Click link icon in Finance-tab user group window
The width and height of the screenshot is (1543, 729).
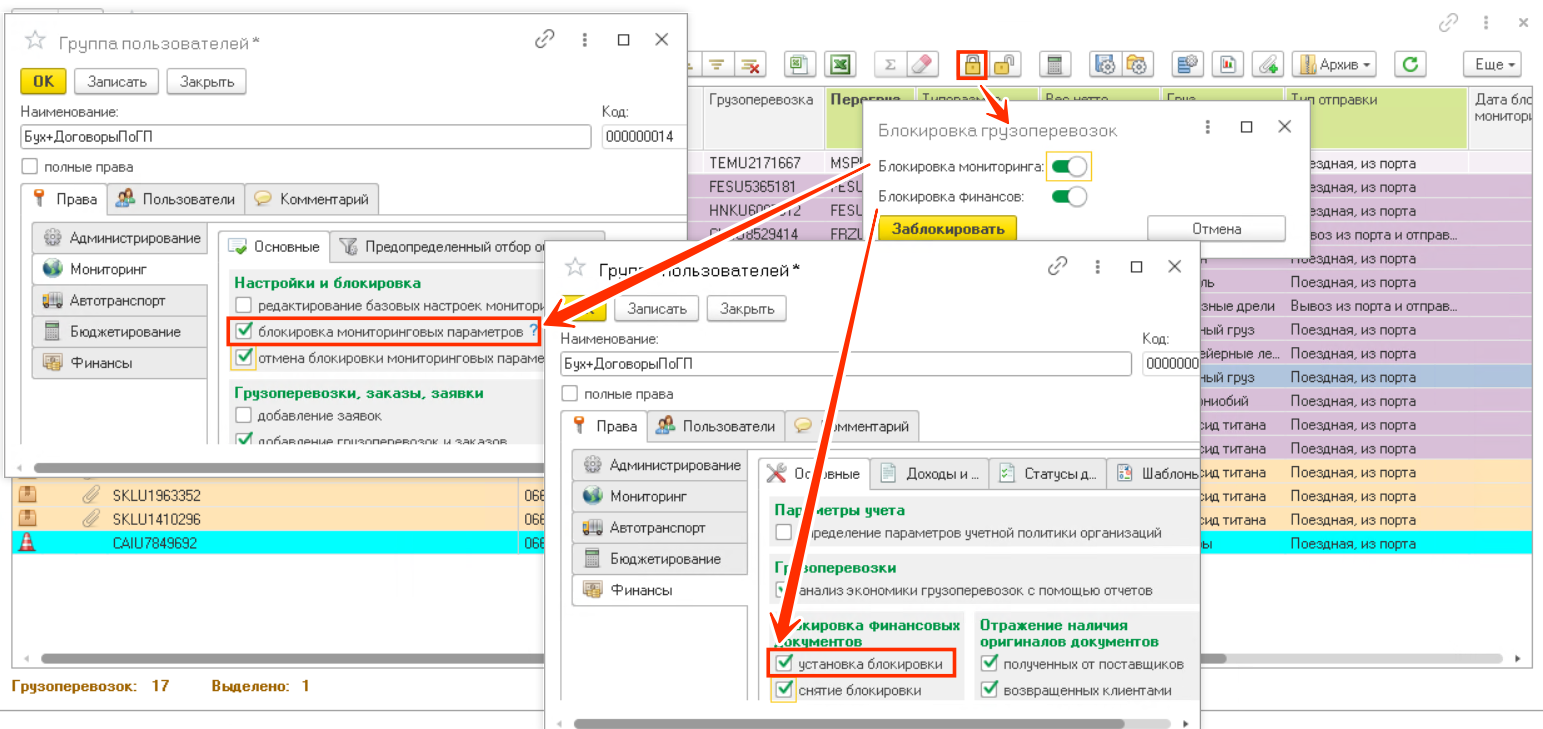pyautogui.click(x=1058, y=267)
